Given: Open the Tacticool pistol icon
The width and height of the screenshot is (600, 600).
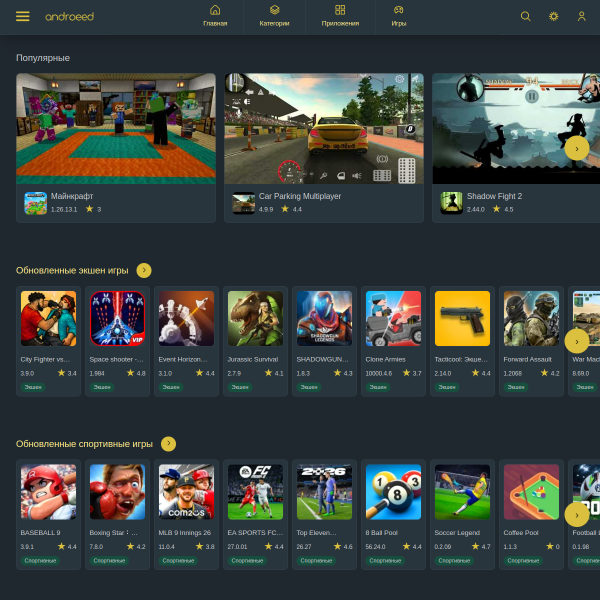Looking at the screenshot, I should click(x=462, y=318).
